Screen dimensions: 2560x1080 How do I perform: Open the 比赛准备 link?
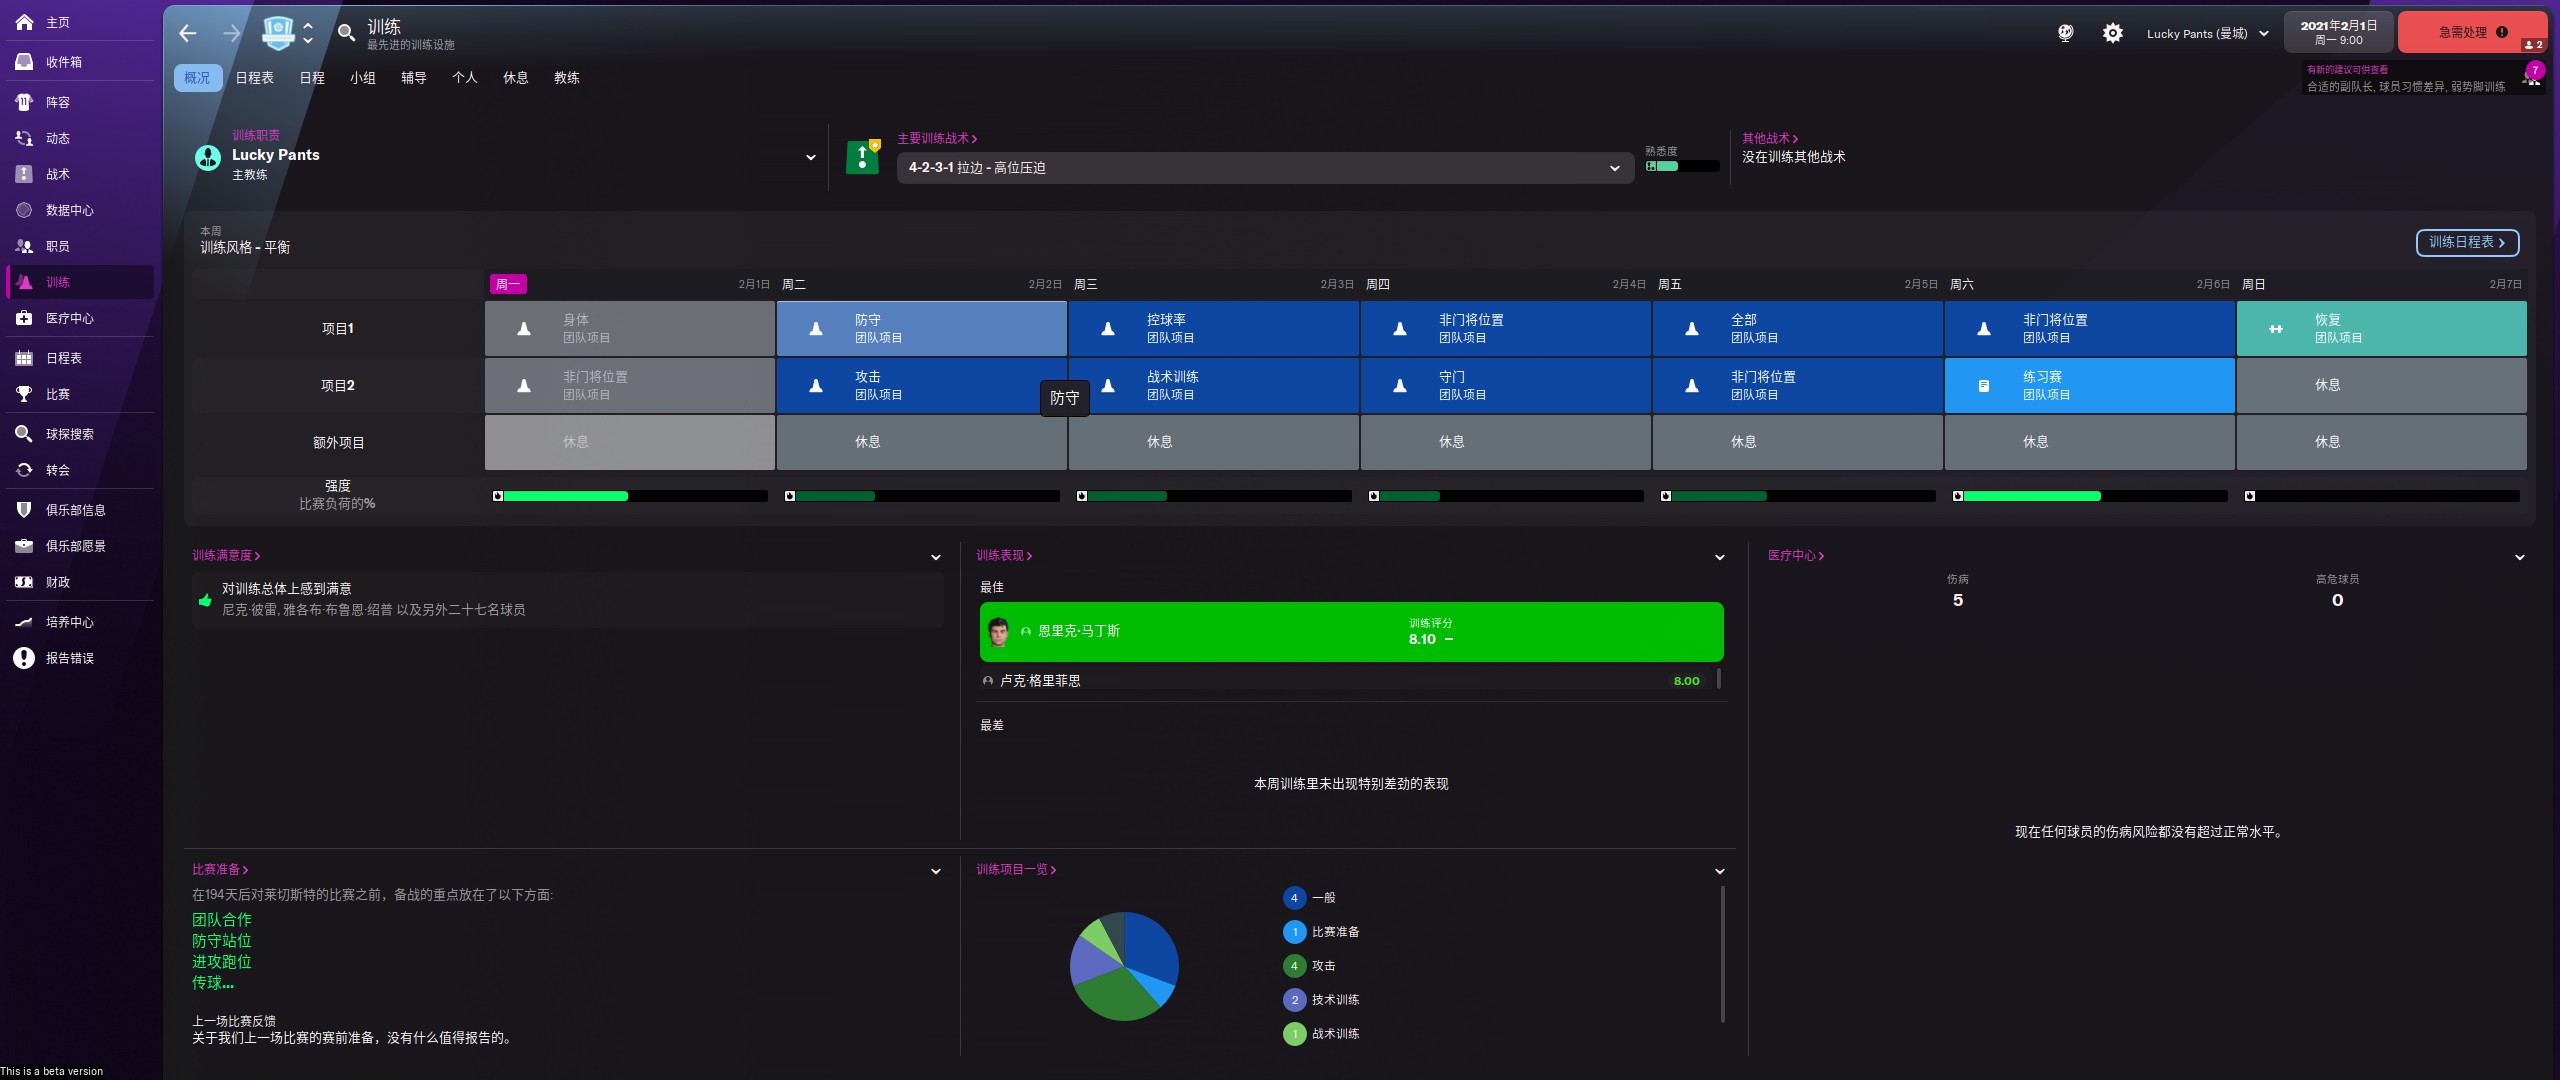tap(219, 870)
